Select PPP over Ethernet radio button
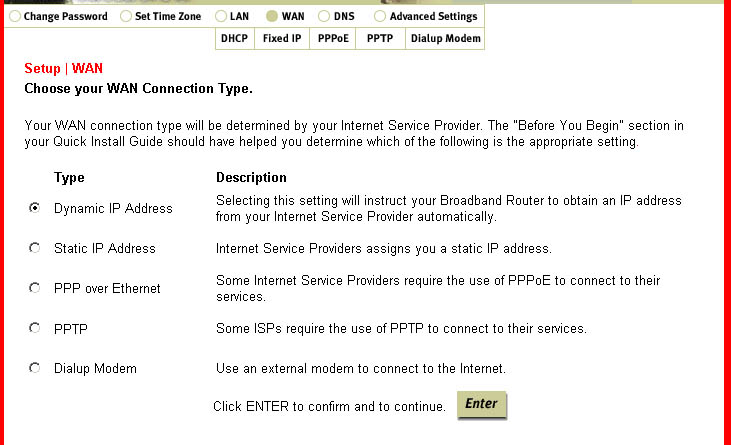Image resolution: width=731 pixels, height=445 pixels. (x=35, y=288)
